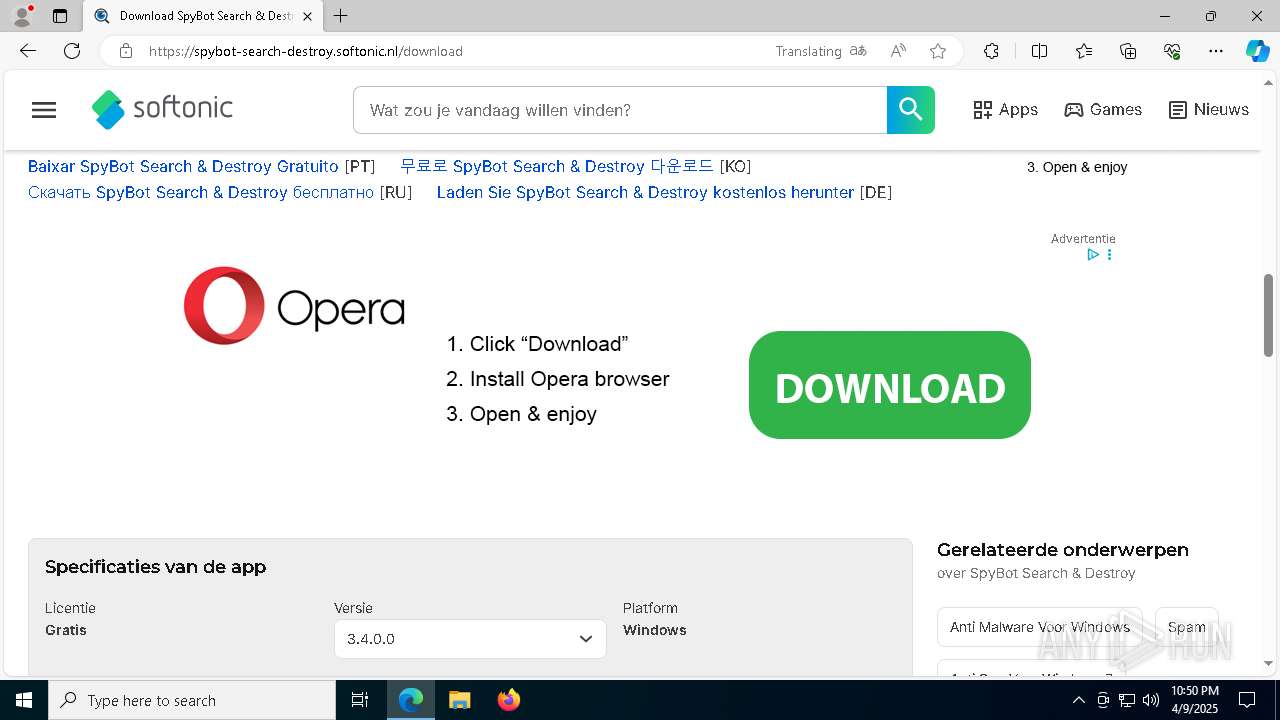Refresh the current page
The height and width of the screenshot is (720, 1280).
(x=72, y=51)
